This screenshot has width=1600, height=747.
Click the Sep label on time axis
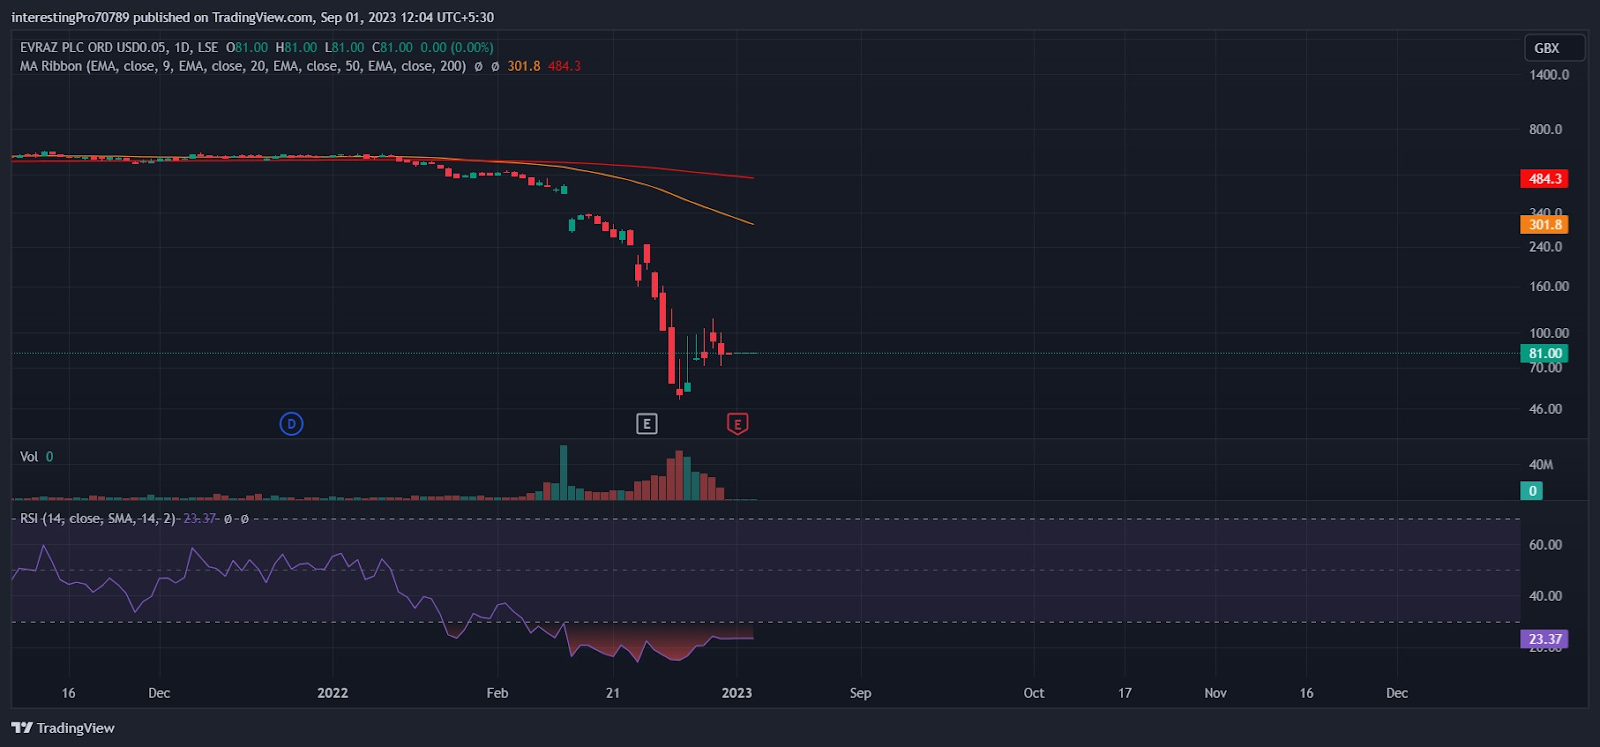[x=860, y=693]
